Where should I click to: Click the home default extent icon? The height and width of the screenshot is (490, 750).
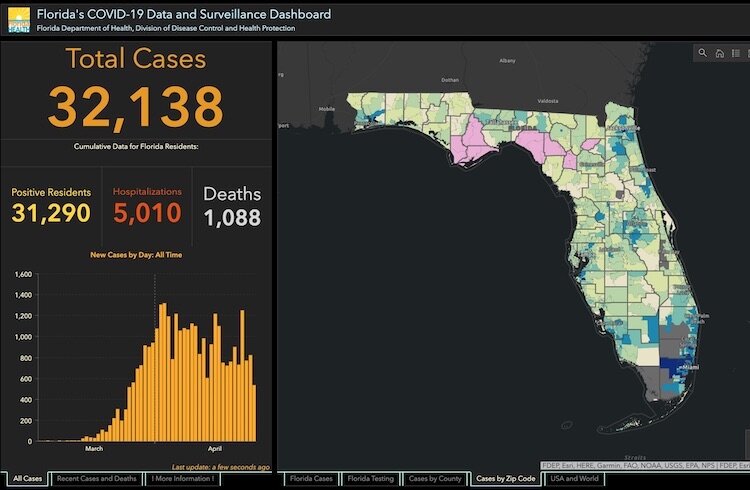pos(719,54)
